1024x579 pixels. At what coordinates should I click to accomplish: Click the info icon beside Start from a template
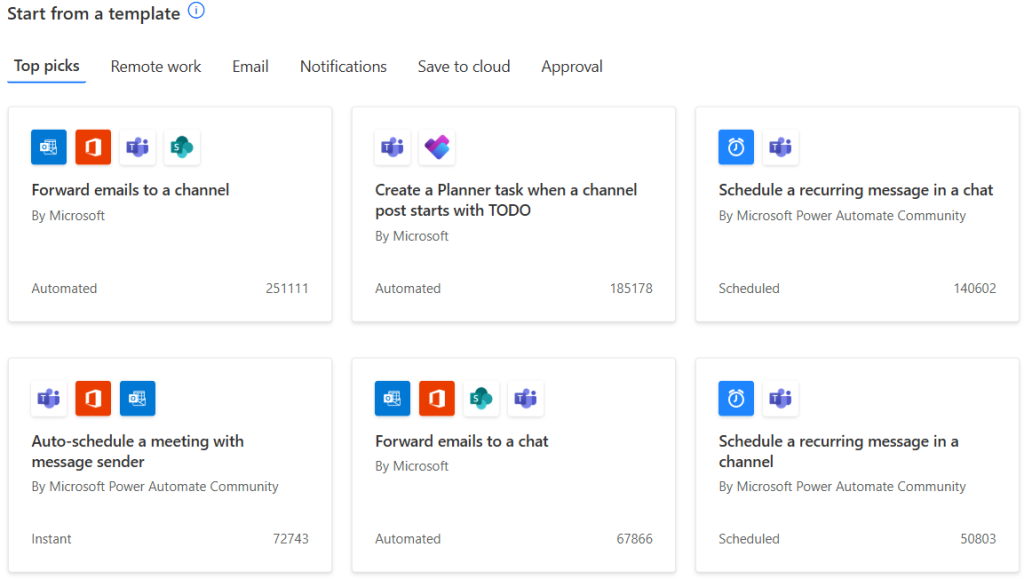[196, 12]
